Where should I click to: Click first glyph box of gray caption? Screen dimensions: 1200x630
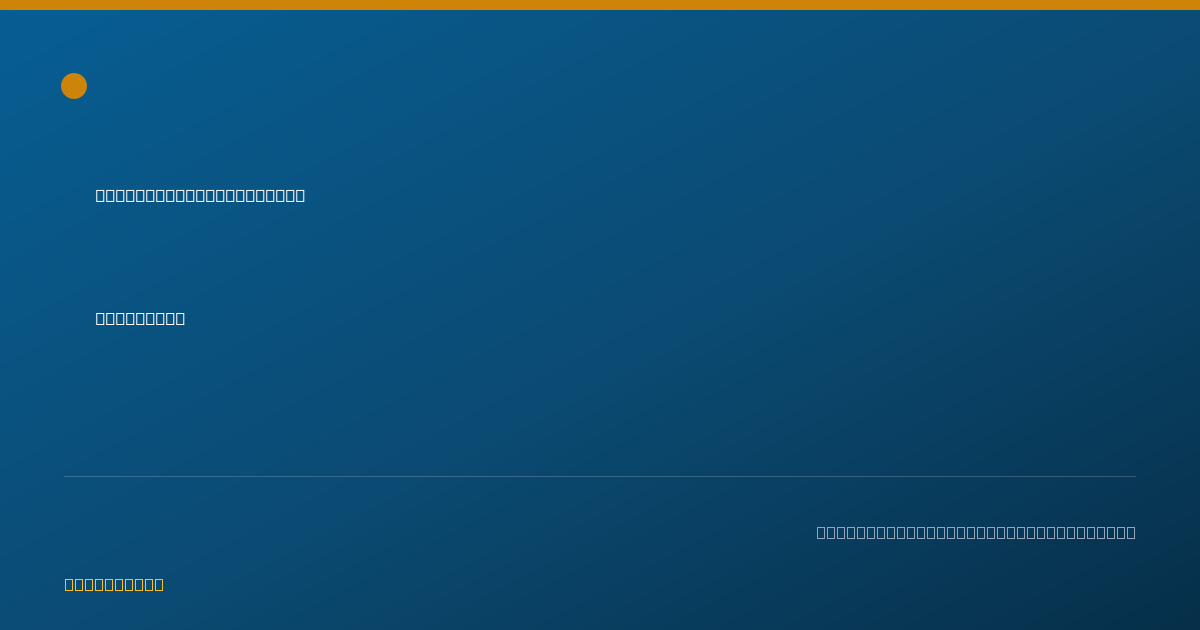(x=821, y=532)
